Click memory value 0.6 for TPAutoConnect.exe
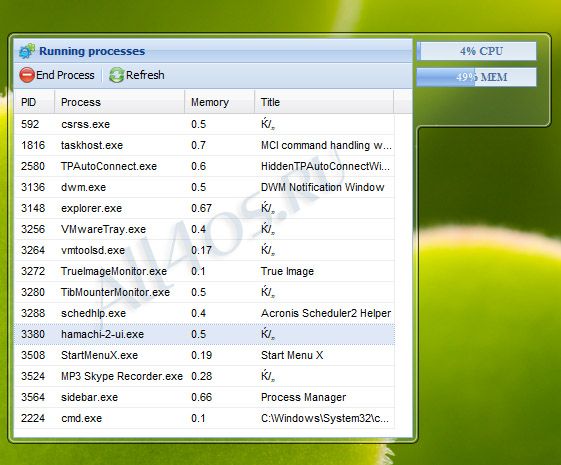Image resolution: width=561 pixels, height=465 pixels. 199,166
